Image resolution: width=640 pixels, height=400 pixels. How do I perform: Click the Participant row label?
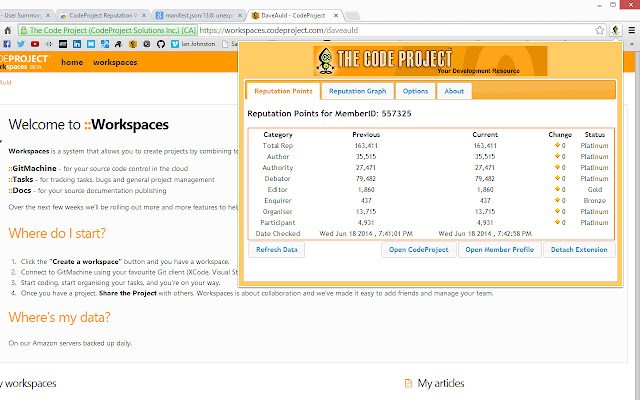pos(278,223)
